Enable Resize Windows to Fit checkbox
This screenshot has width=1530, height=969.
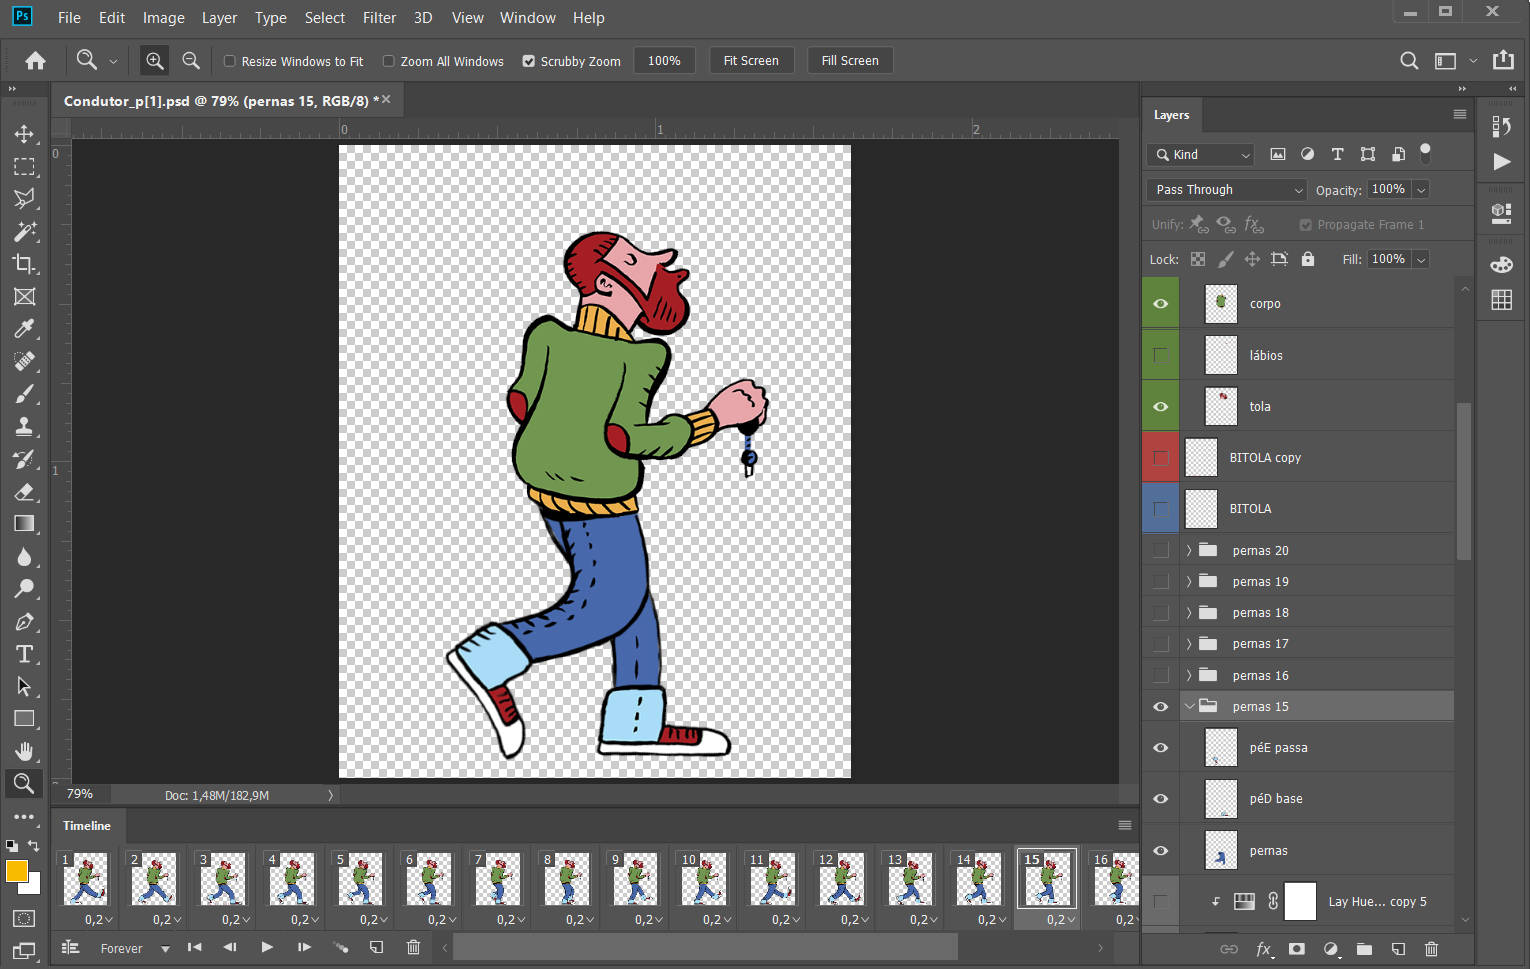coord(230,61)
